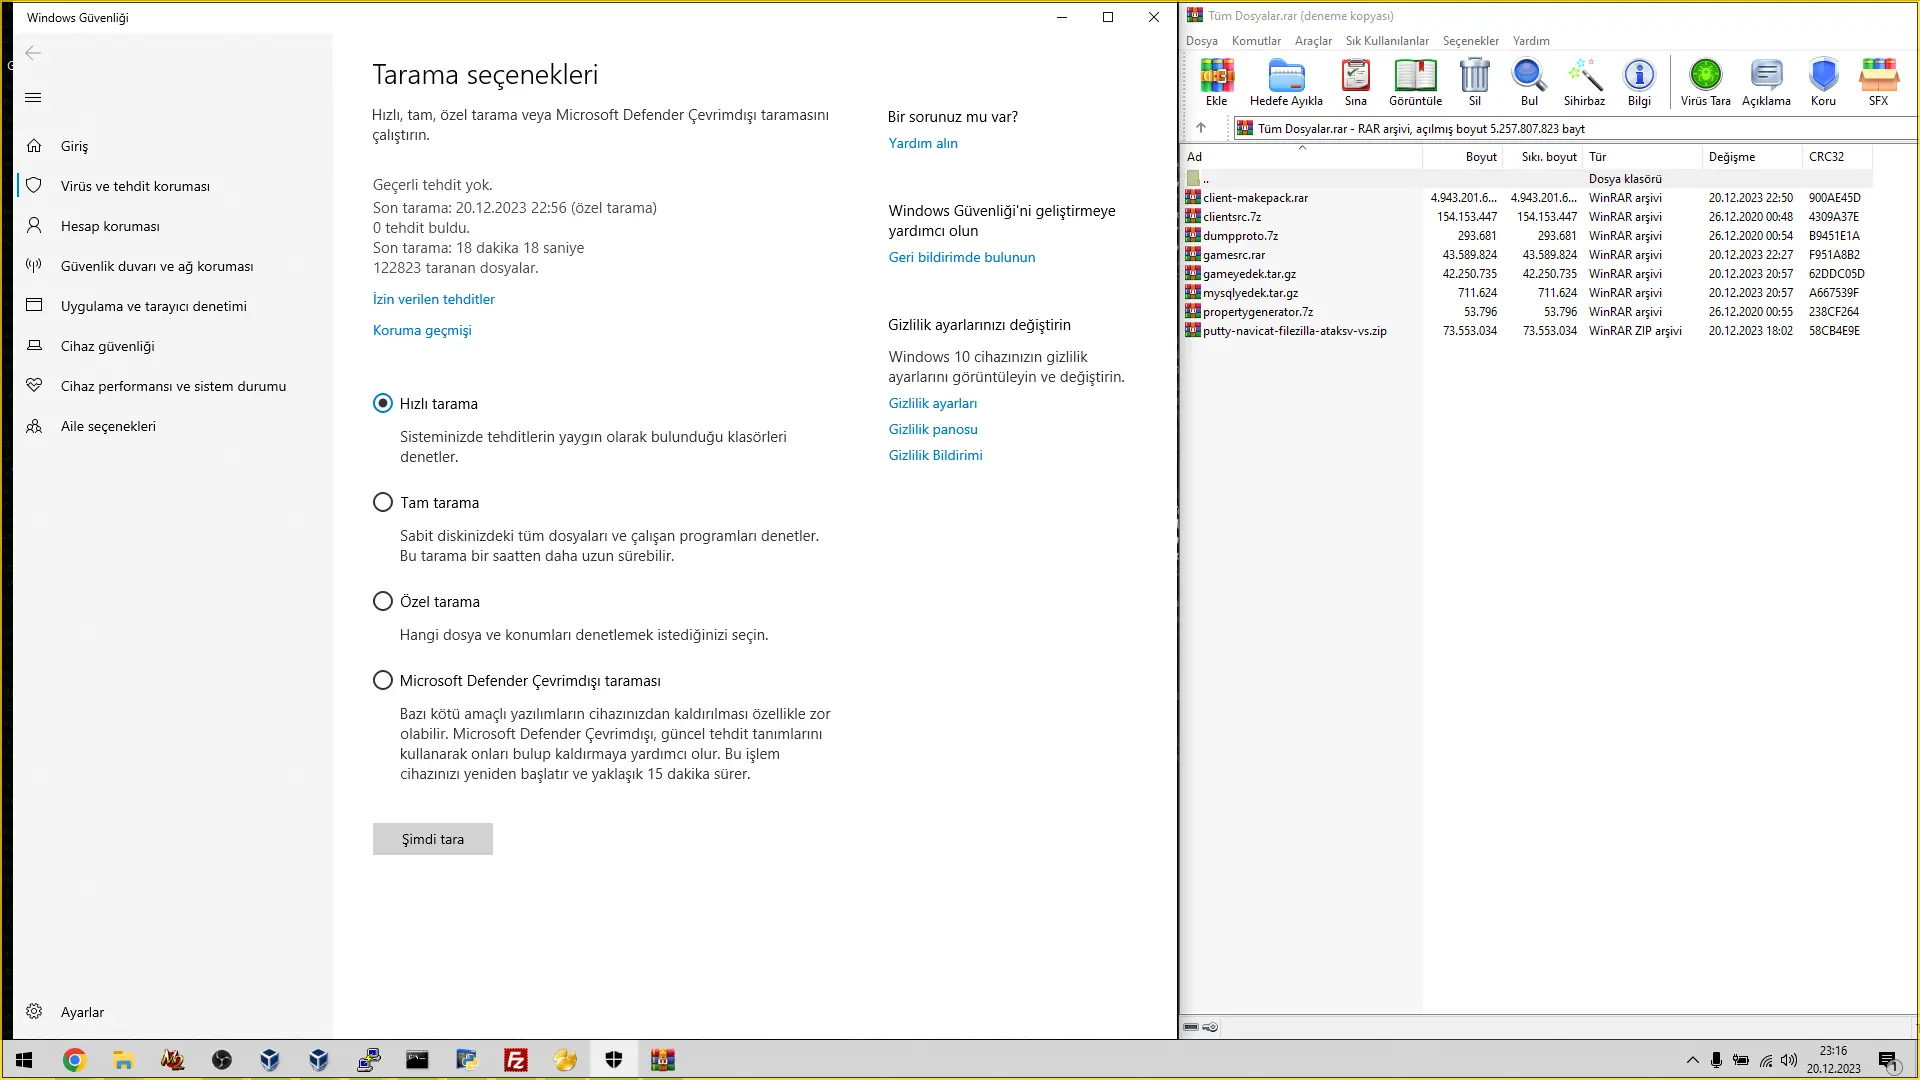Open the Bul find tool in WinRAR

1529,82
